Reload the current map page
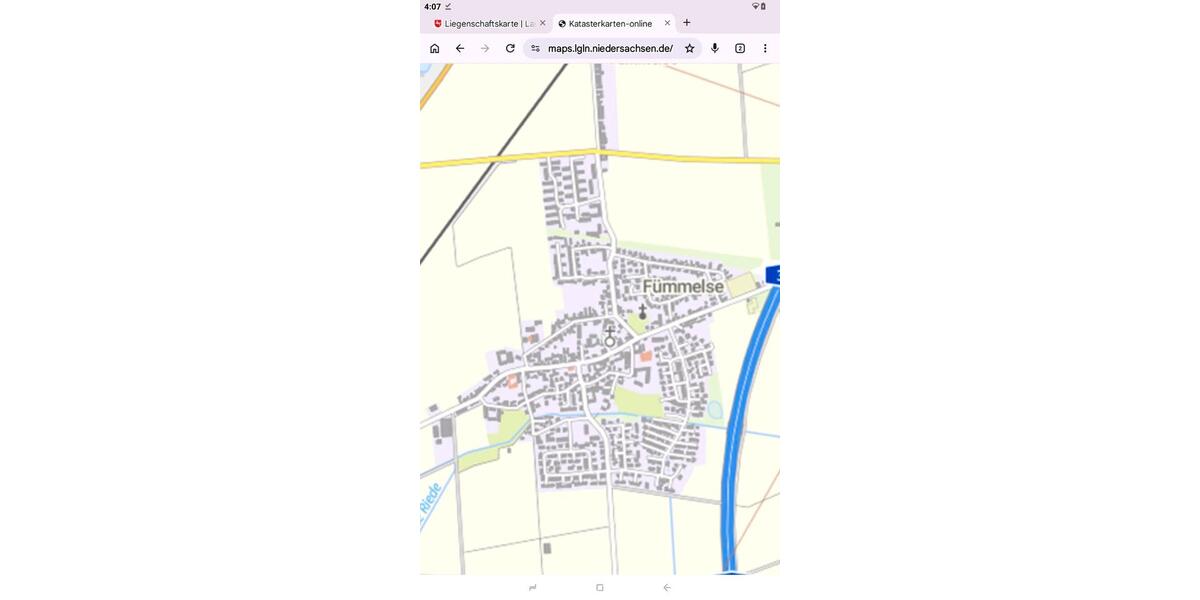Screen dimensions: 1200x600 tap(510, 48)
